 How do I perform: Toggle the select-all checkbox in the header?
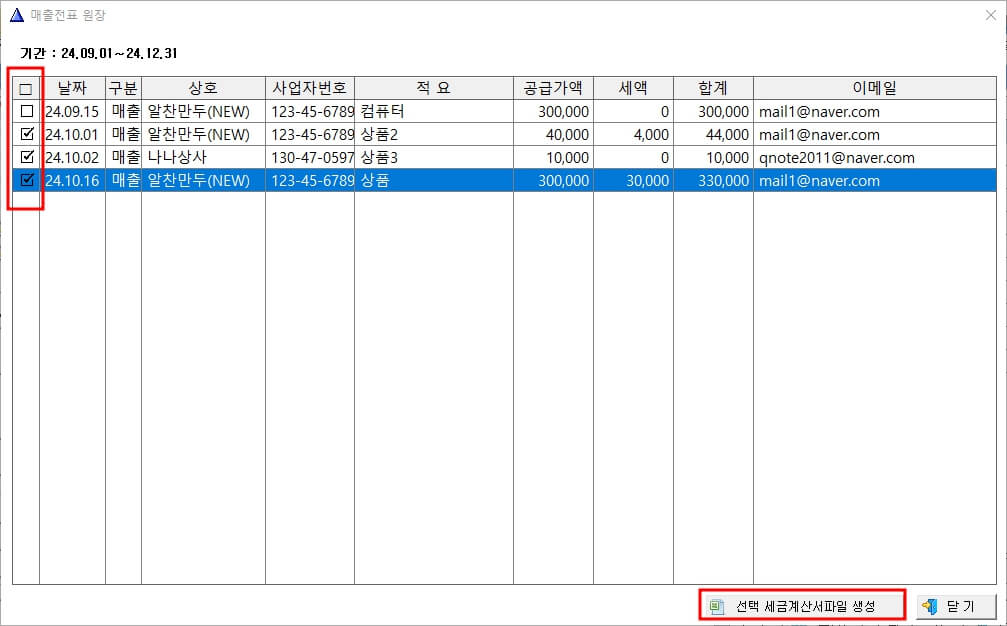point(26,89)
